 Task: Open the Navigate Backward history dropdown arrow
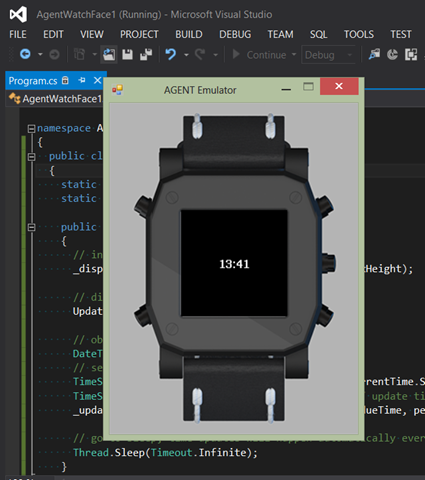click(40, 54)
